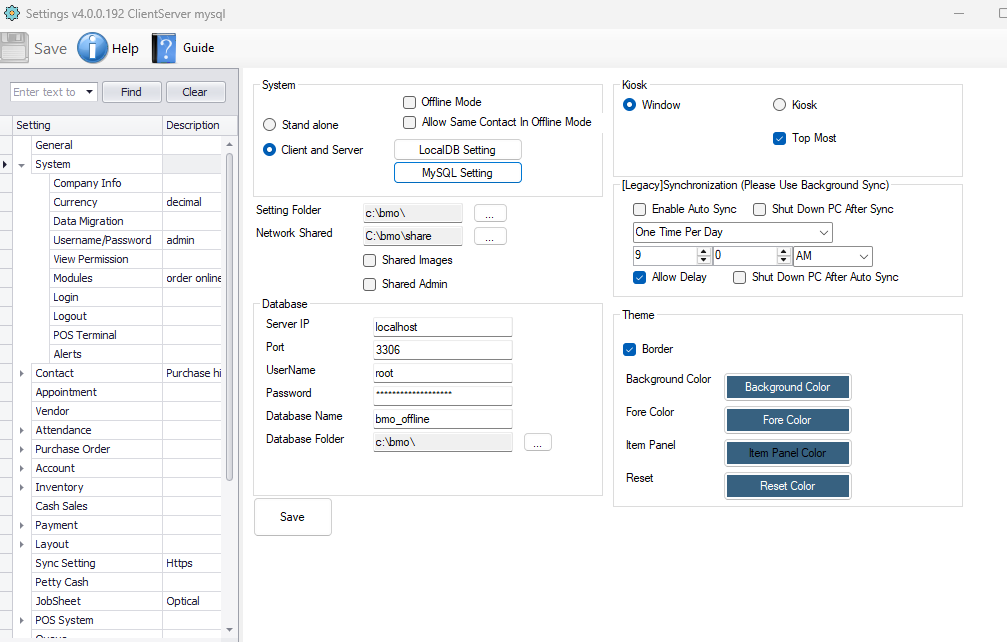Click the Setting column header
The image size is (1007, 642).
point(87,125)
